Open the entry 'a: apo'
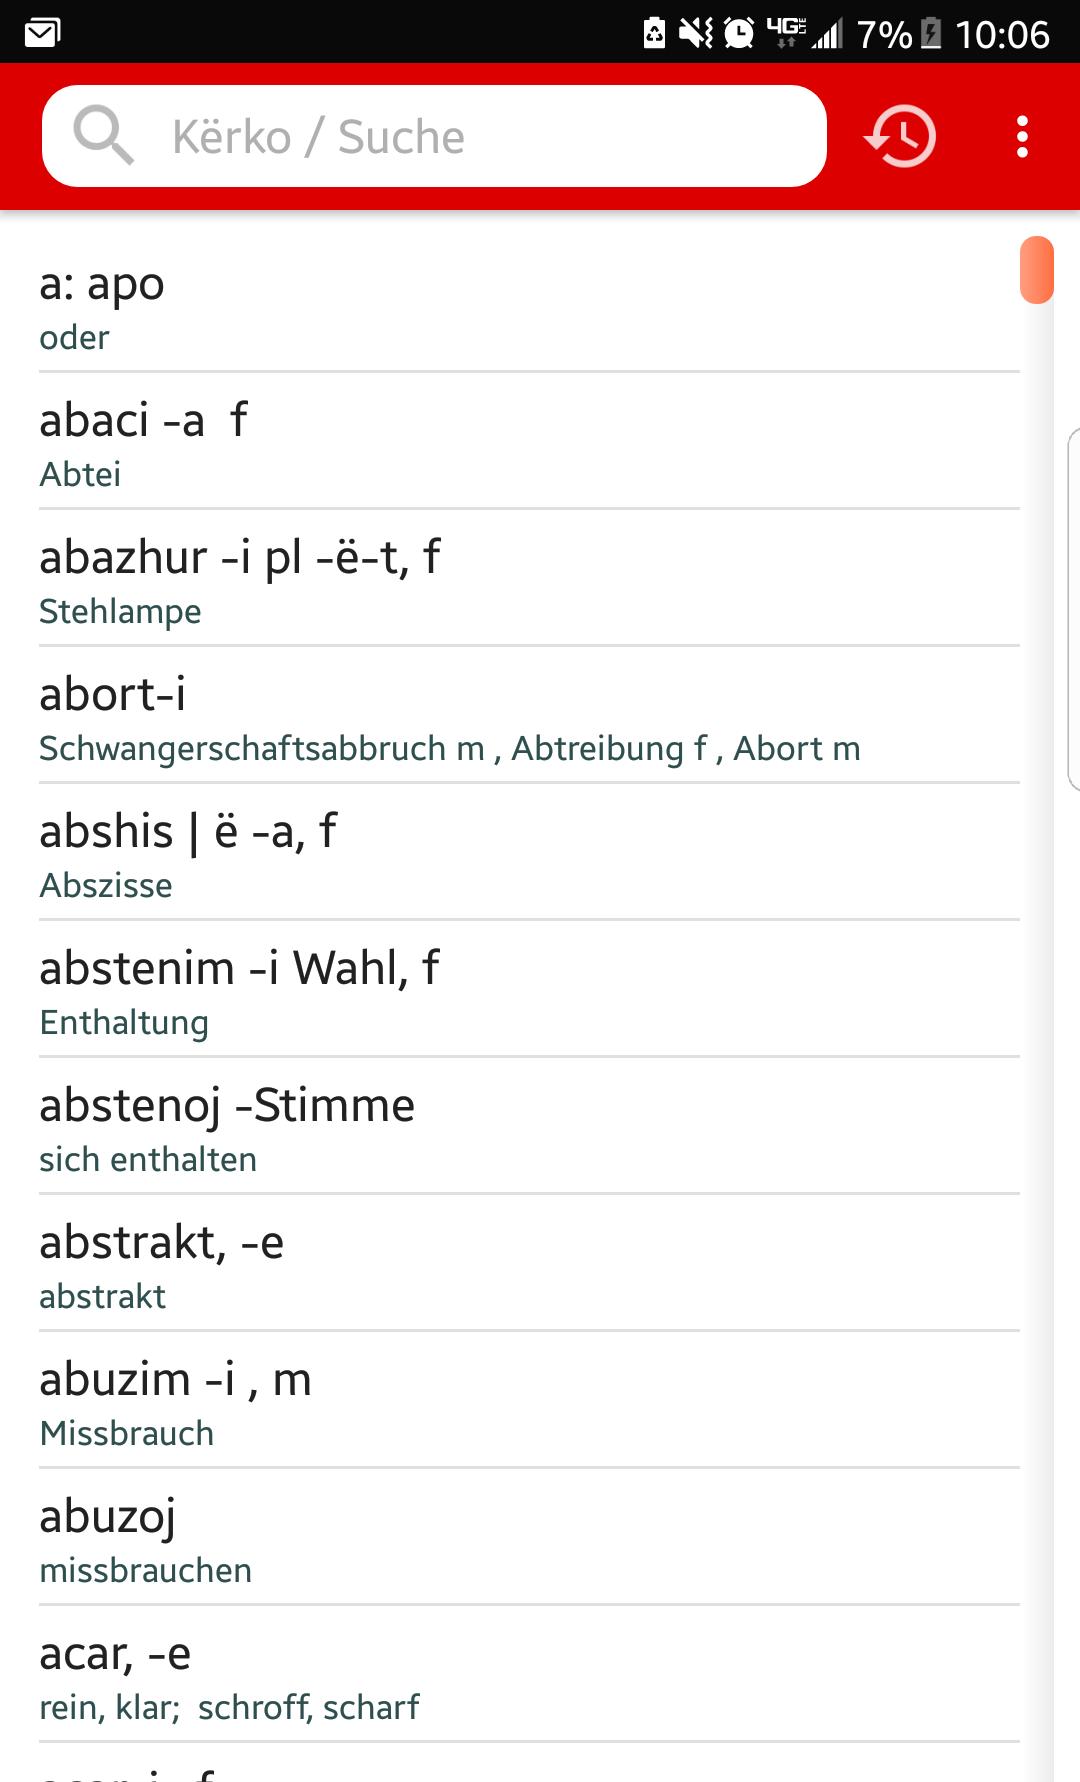Viewport: 1080px width, 1782px height. click(529, 304)
